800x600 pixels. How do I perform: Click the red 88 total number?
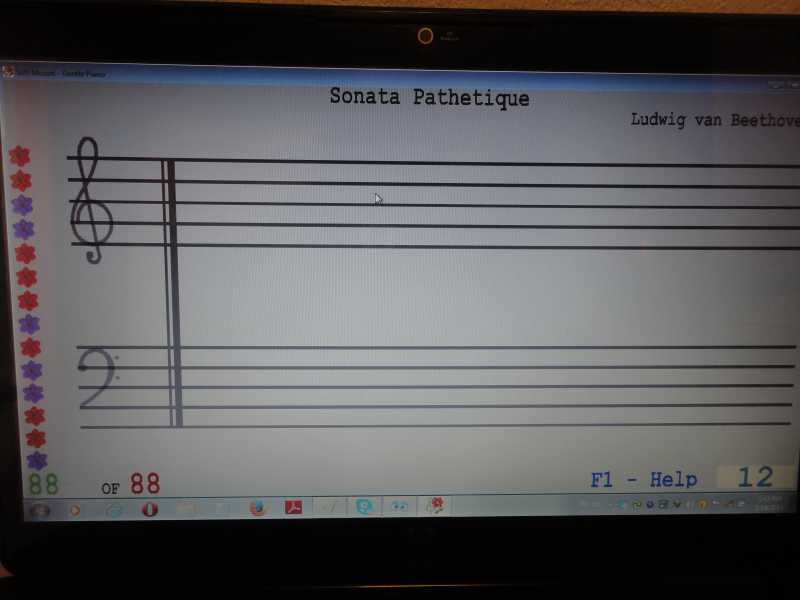[145, 483]
